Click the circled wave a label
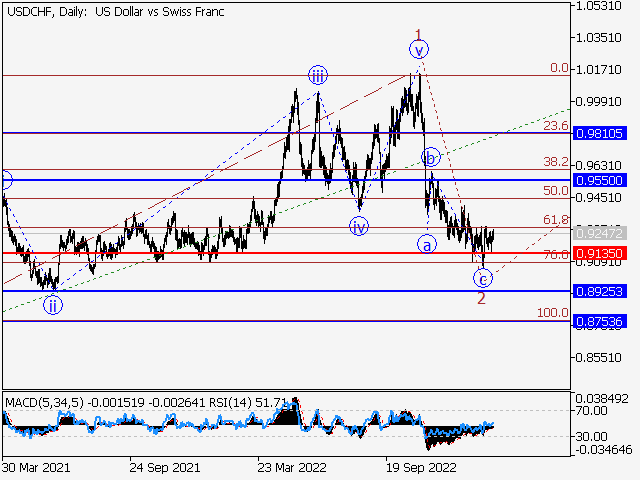640x480 pixels. click(427, 243)
